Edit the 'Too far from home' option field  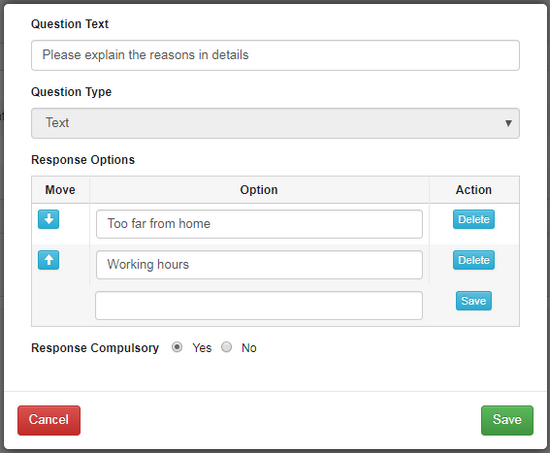coord(259,224)
